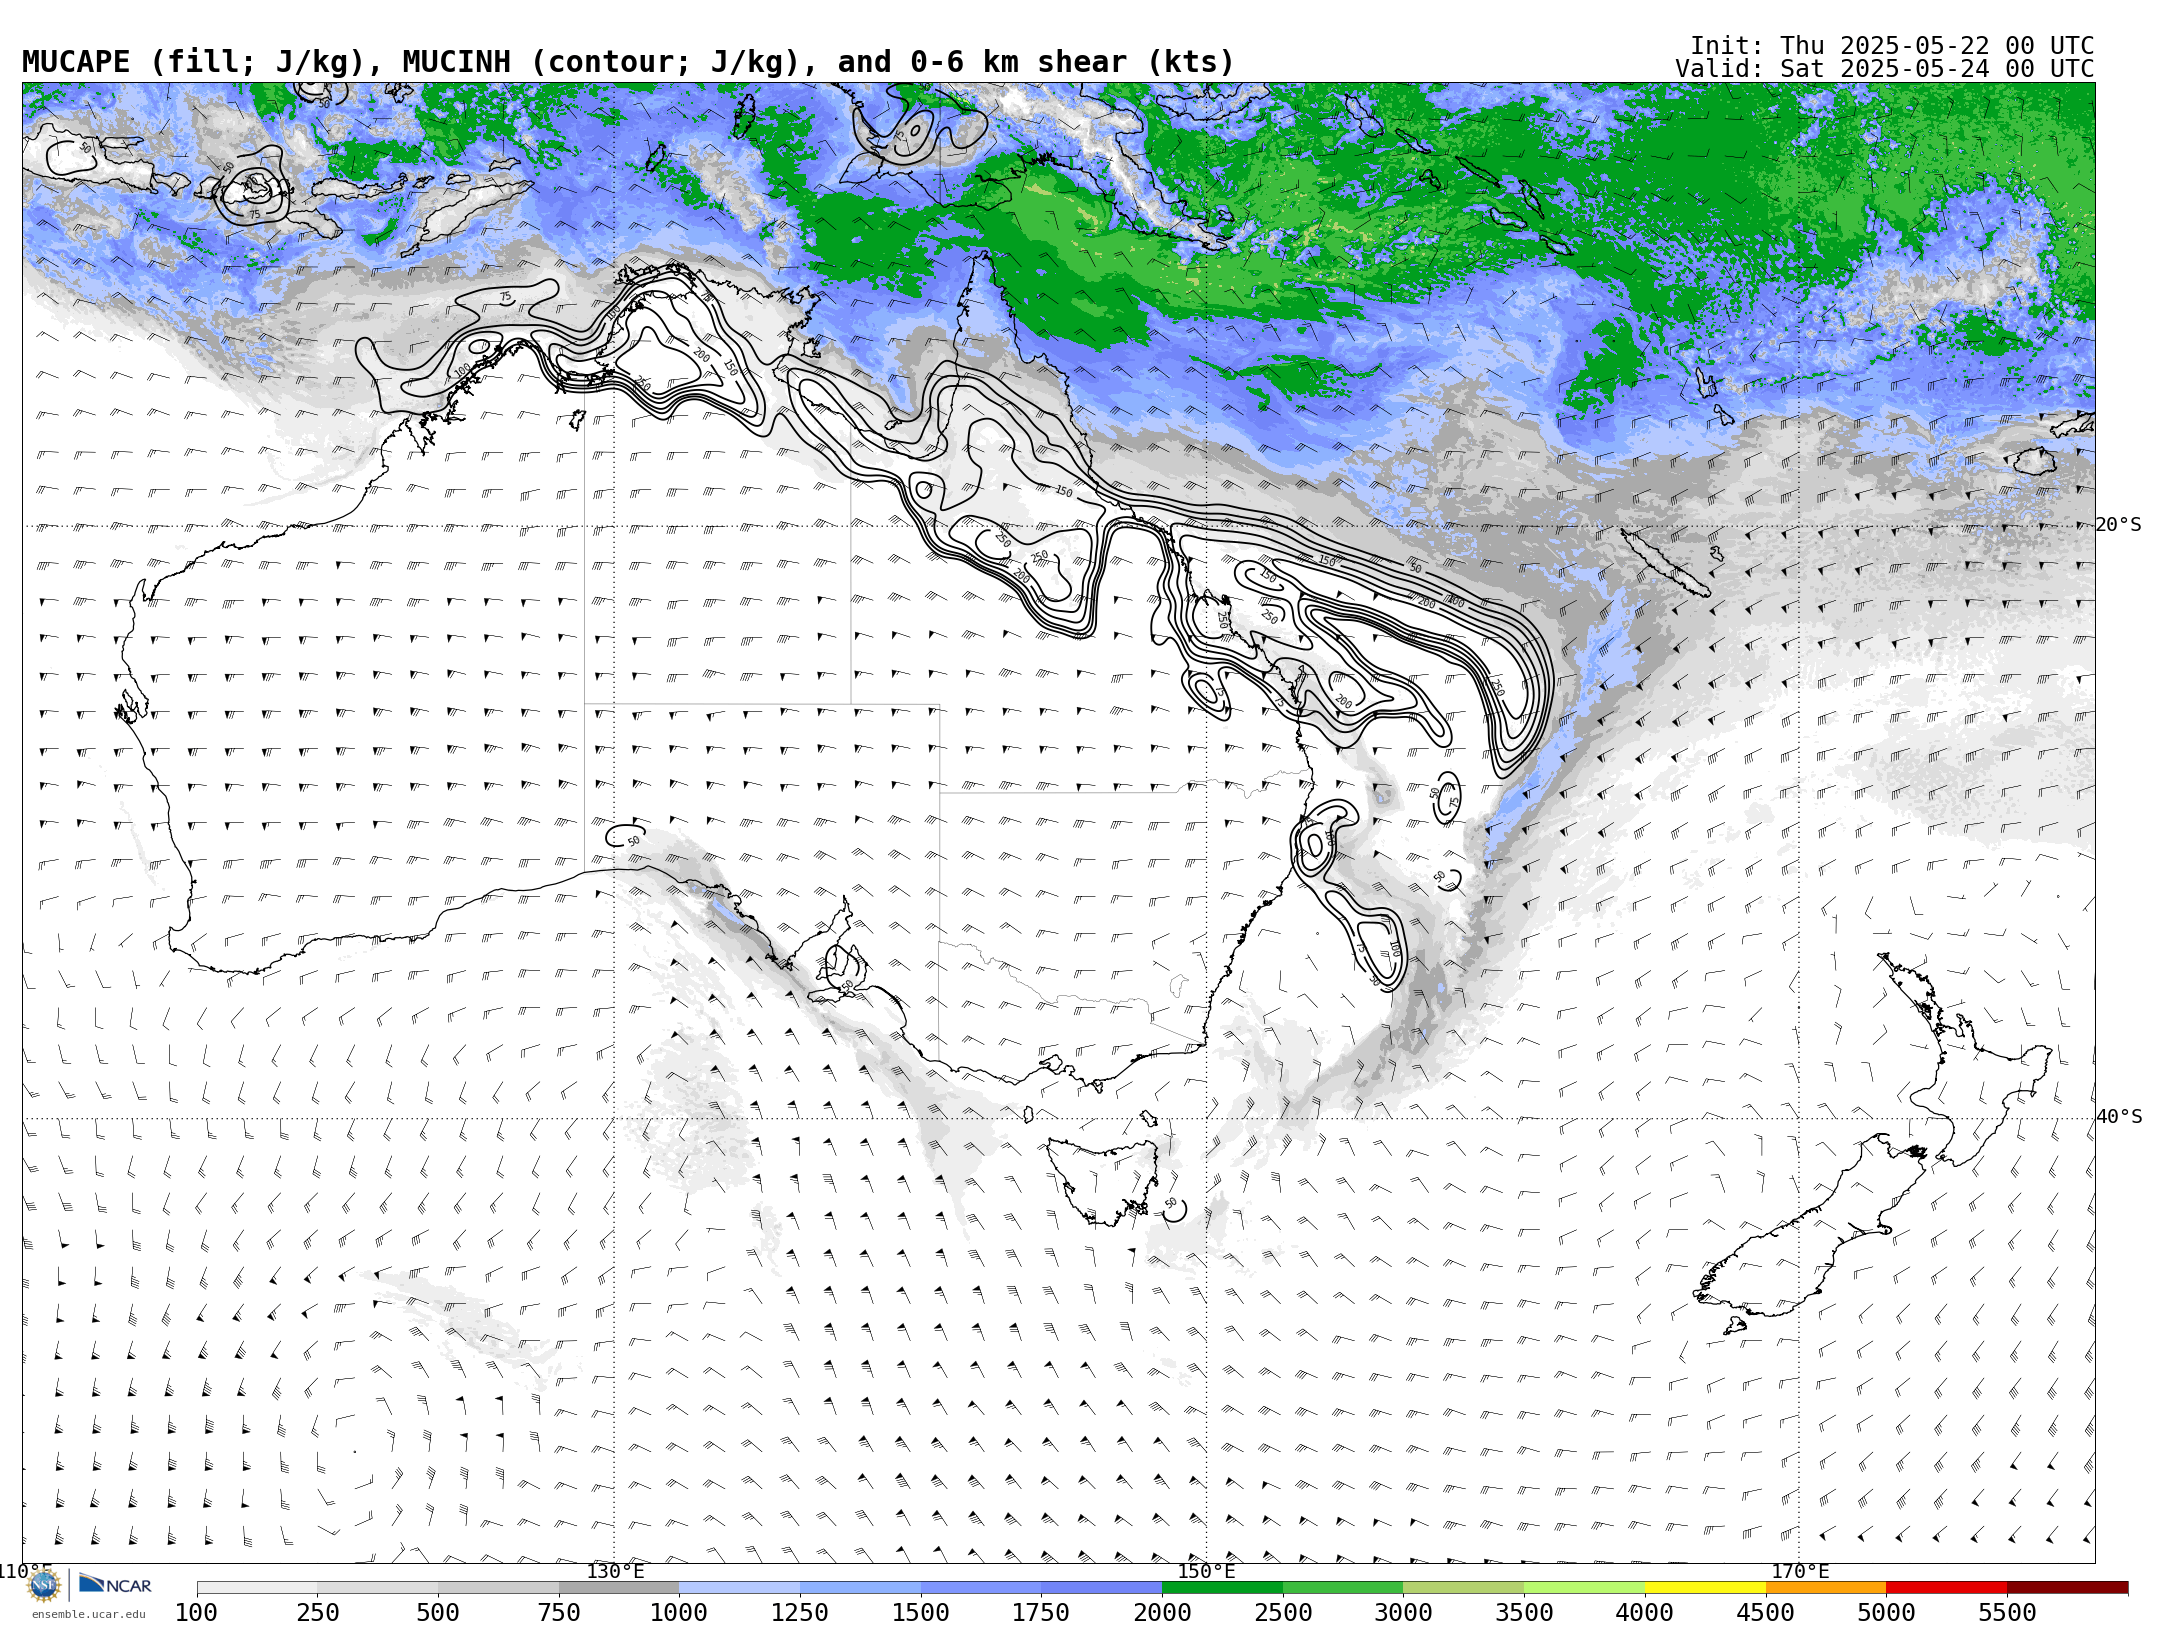Click the 1000 colorbar label

pos(679,1612)
